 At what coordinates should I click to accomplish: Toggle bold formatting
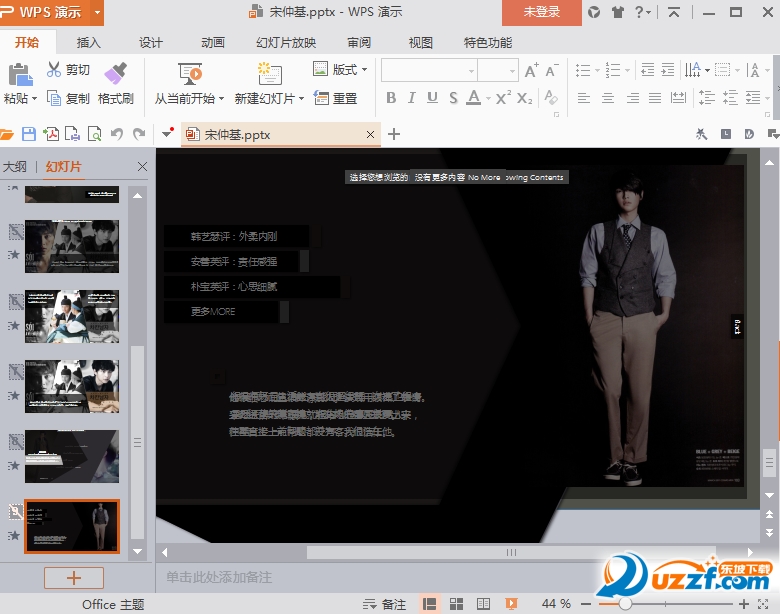tap(391, 98)
